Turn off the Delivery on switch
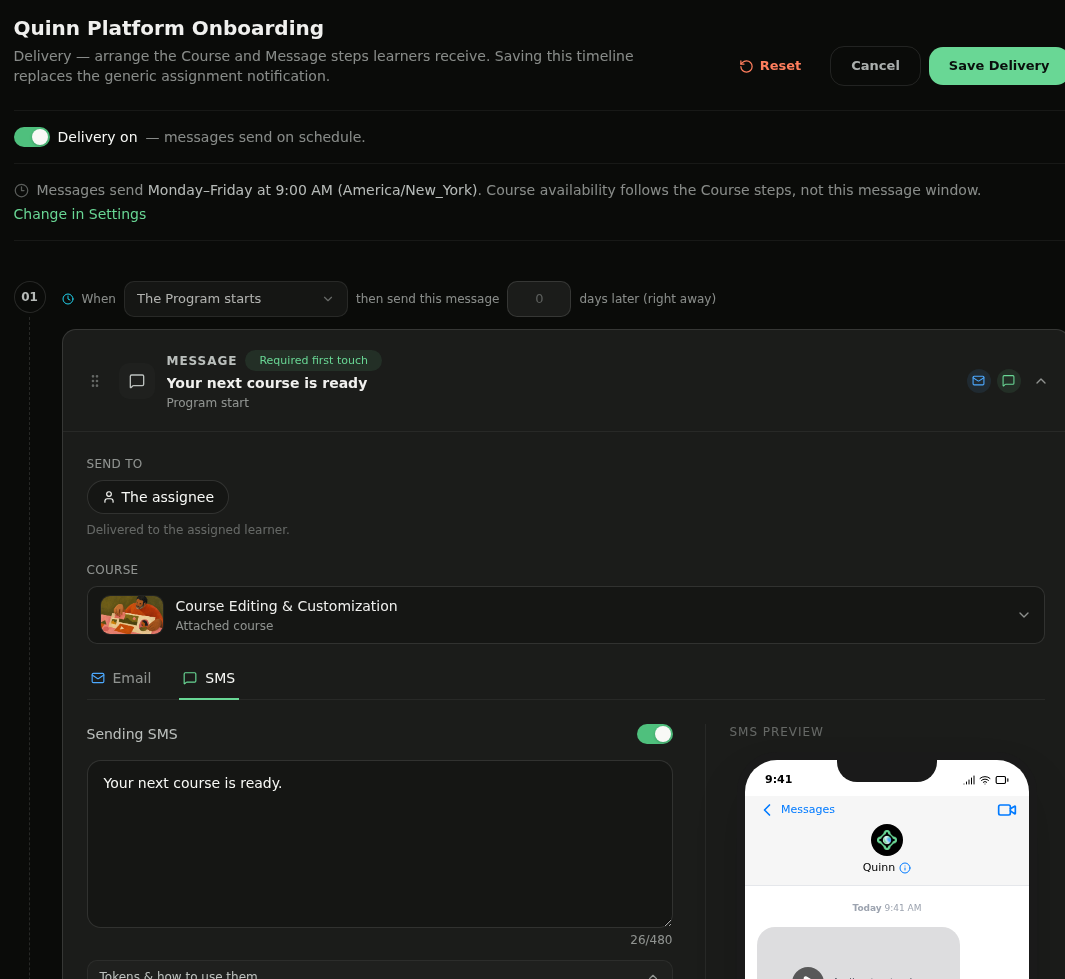 (32, 137)
